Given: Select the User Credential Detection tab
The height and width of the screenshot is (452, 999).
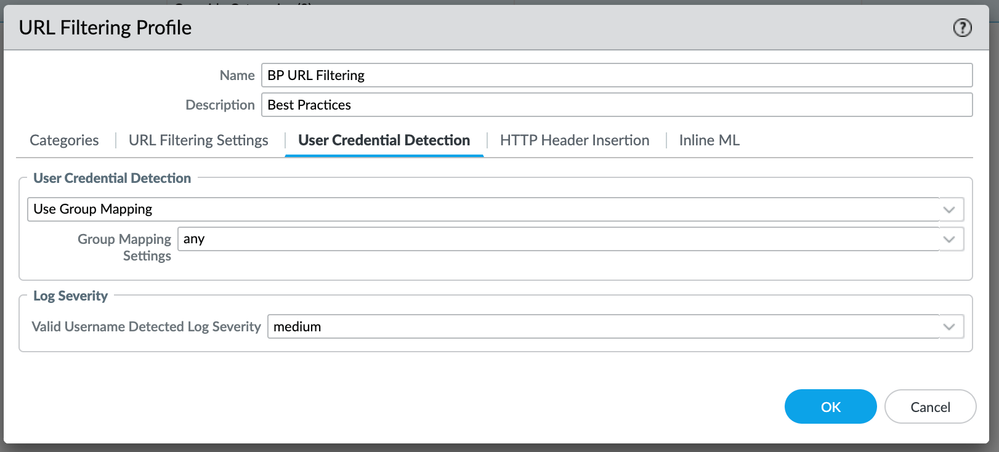Looking at the screenshot, I should pyautogui.click(x=384, y=140).
